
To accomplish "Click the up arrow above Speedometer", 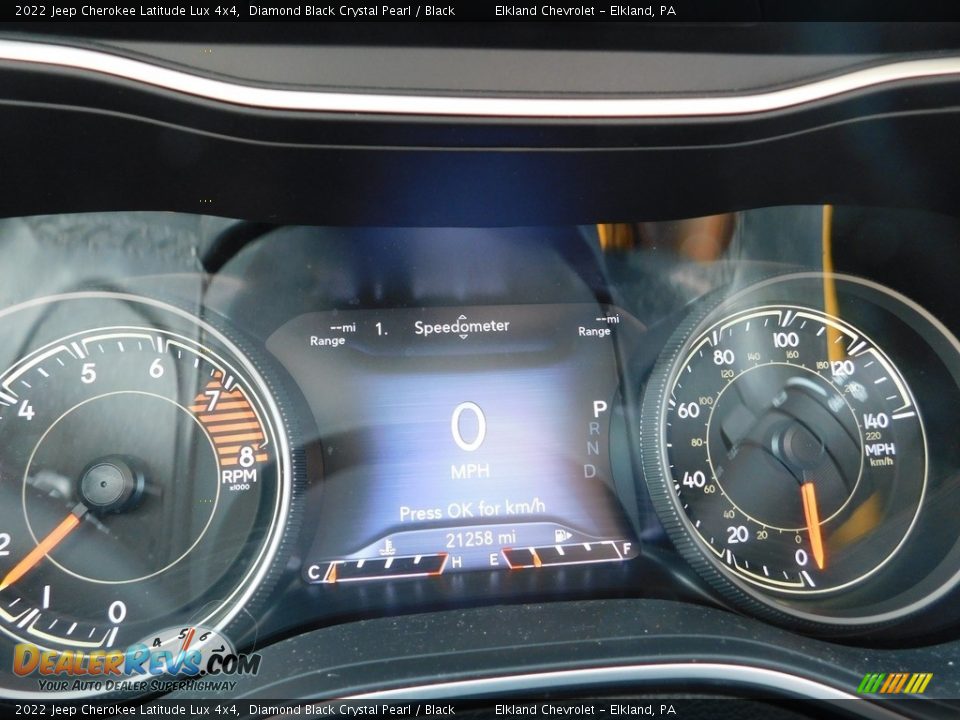I will pos(462,317).
